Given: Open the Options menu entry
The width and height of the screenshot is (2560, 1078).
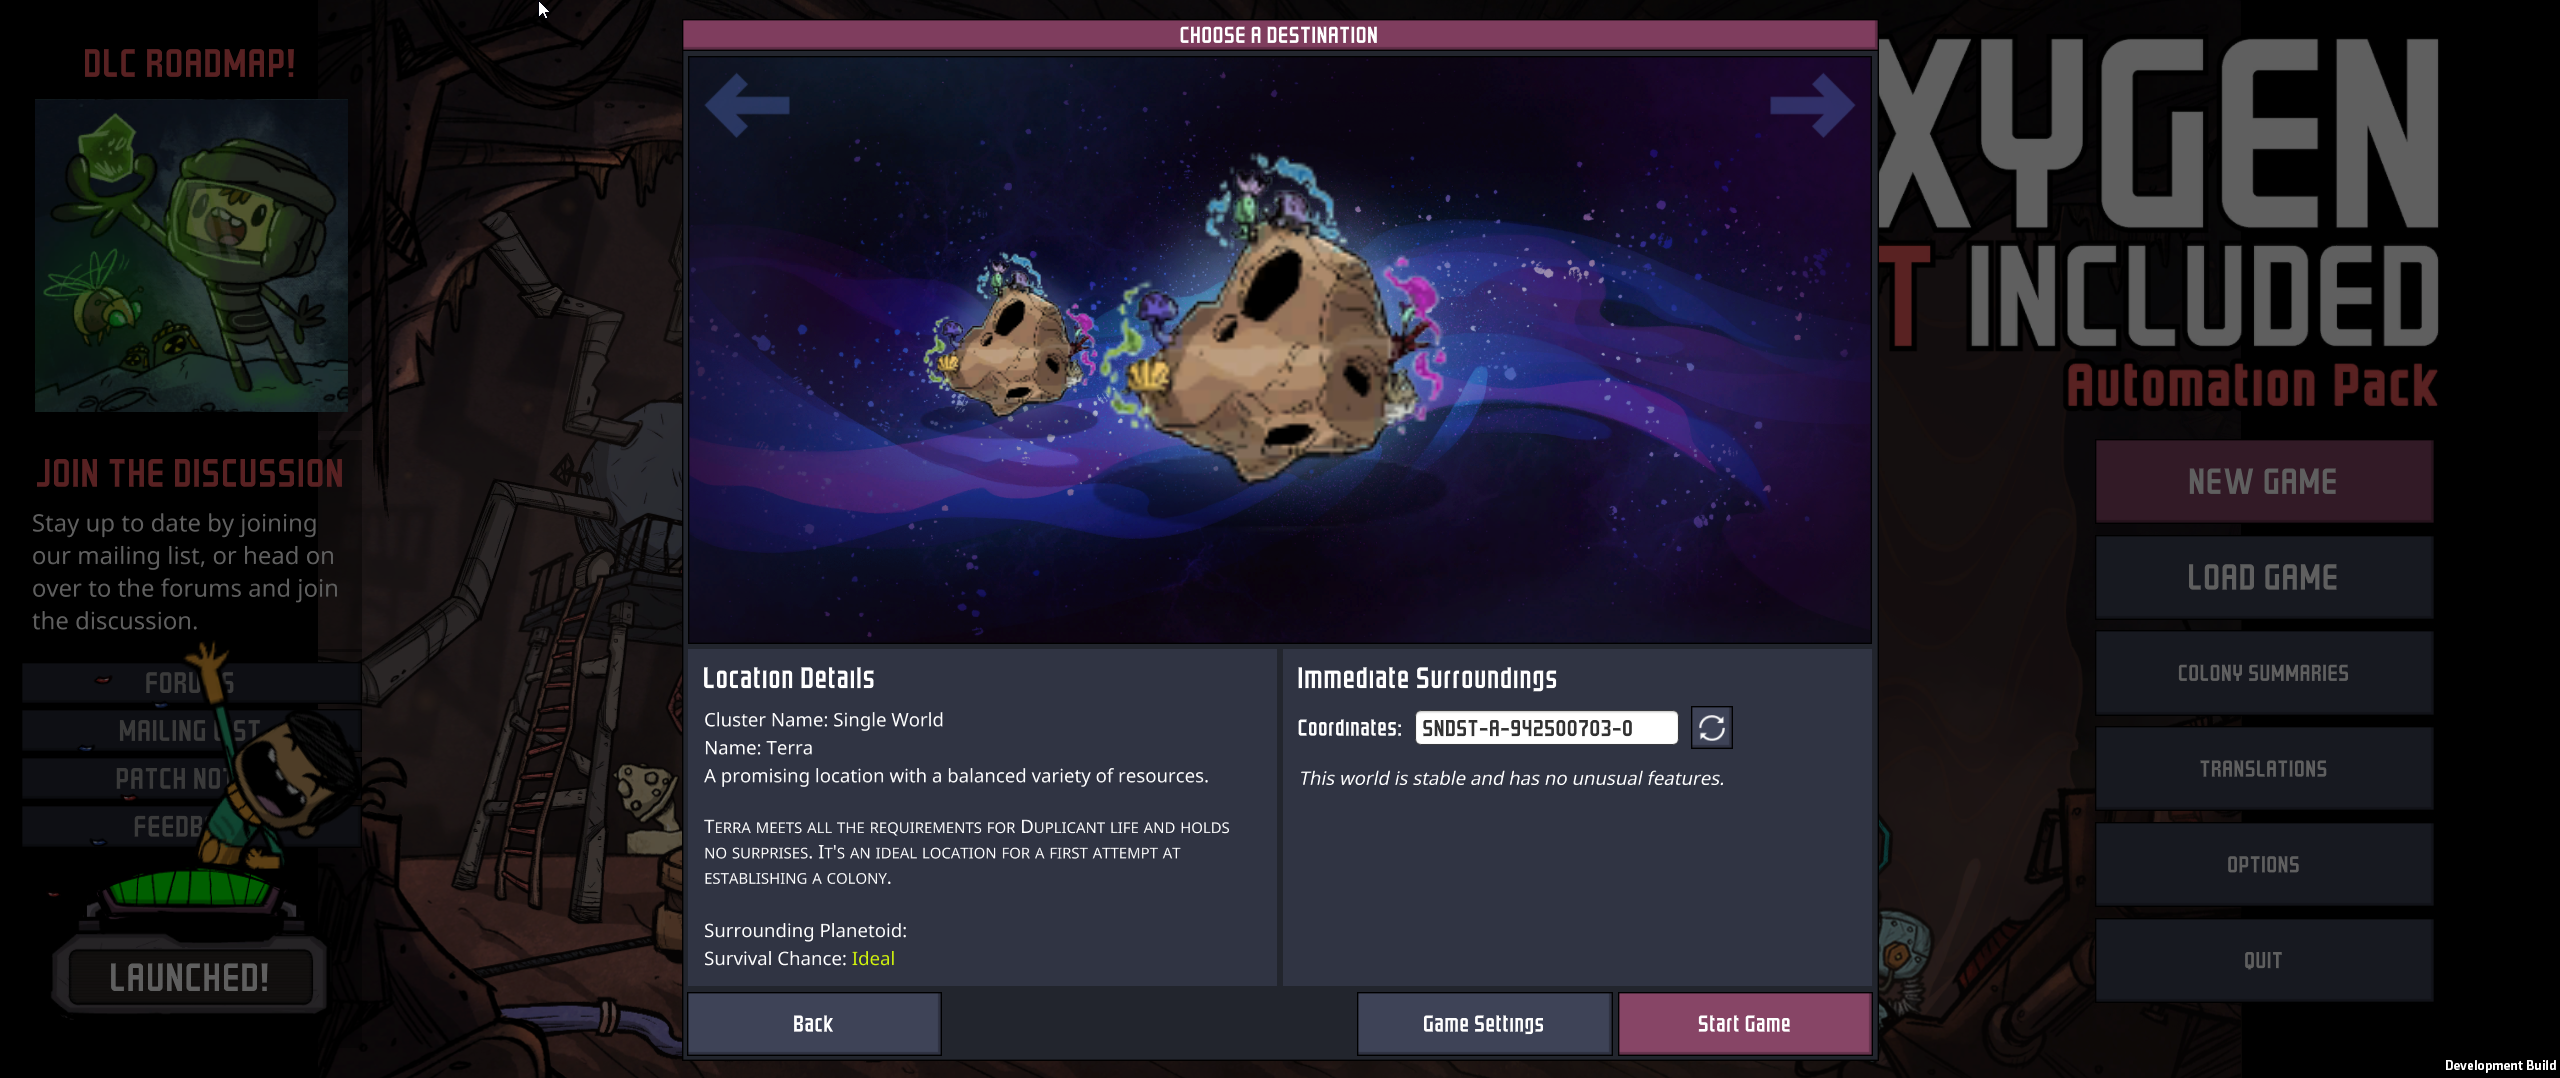Looking at the screenshot, I should pyautogui.click(x=2264, y=864).
